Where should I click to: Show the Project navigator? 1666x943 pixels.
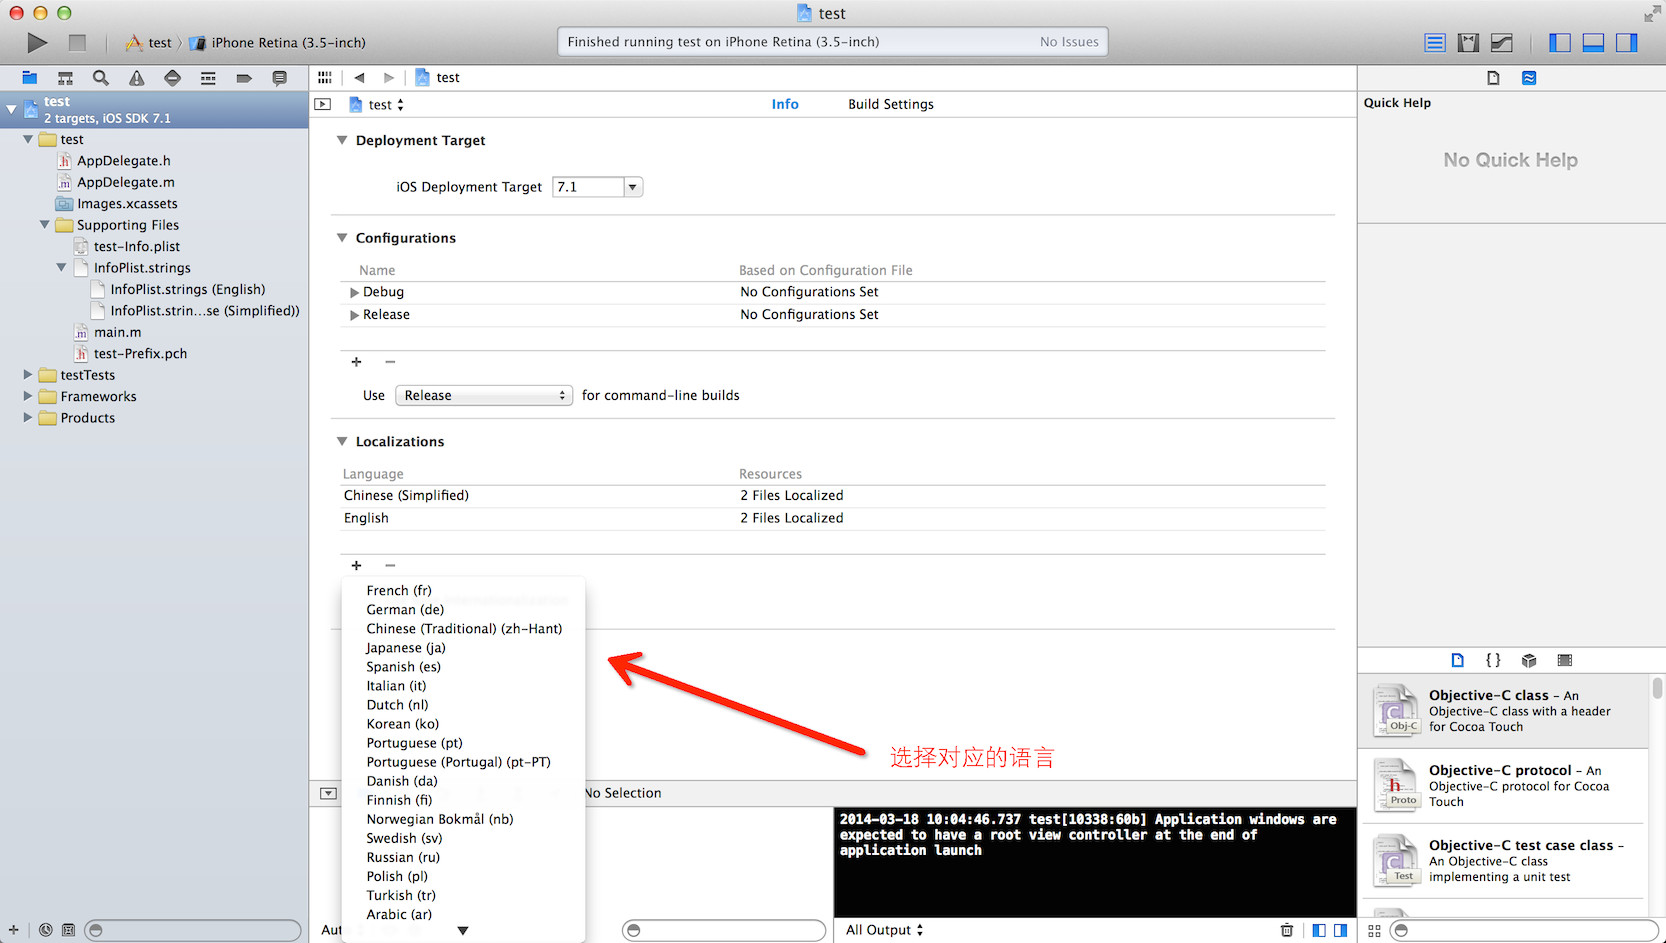click(x=30, y=78)
